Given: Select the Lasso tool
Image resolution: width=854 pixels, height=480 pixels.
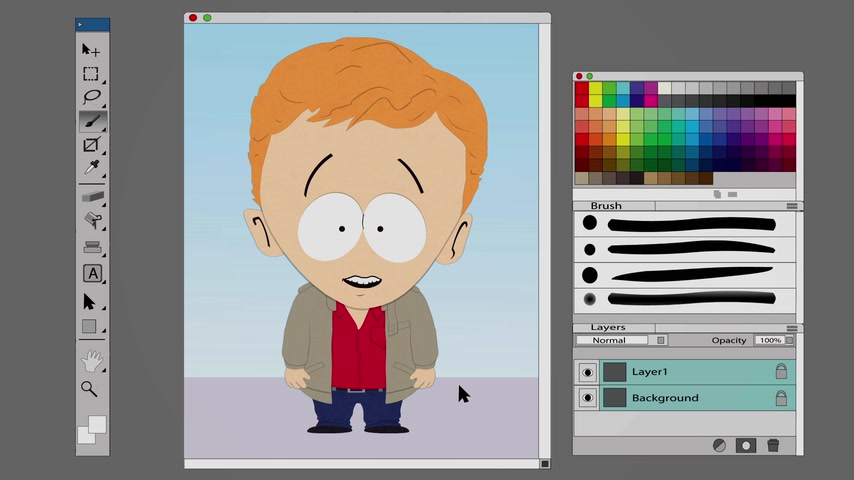Looking at the screenshot, I should click(92, 96).
